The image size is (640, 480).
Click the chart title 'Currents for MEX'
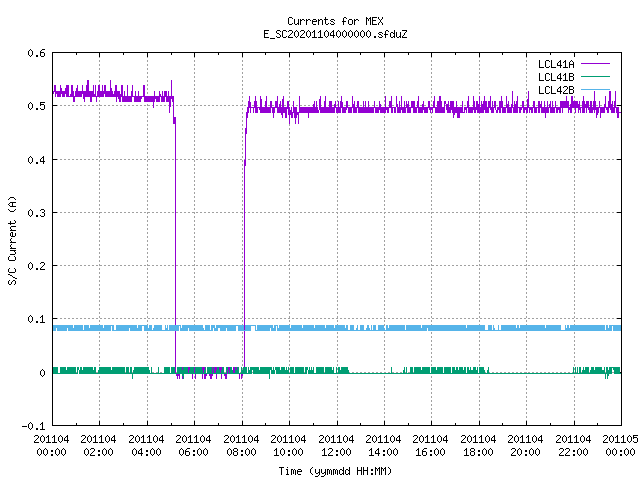(x=335, y=21)
